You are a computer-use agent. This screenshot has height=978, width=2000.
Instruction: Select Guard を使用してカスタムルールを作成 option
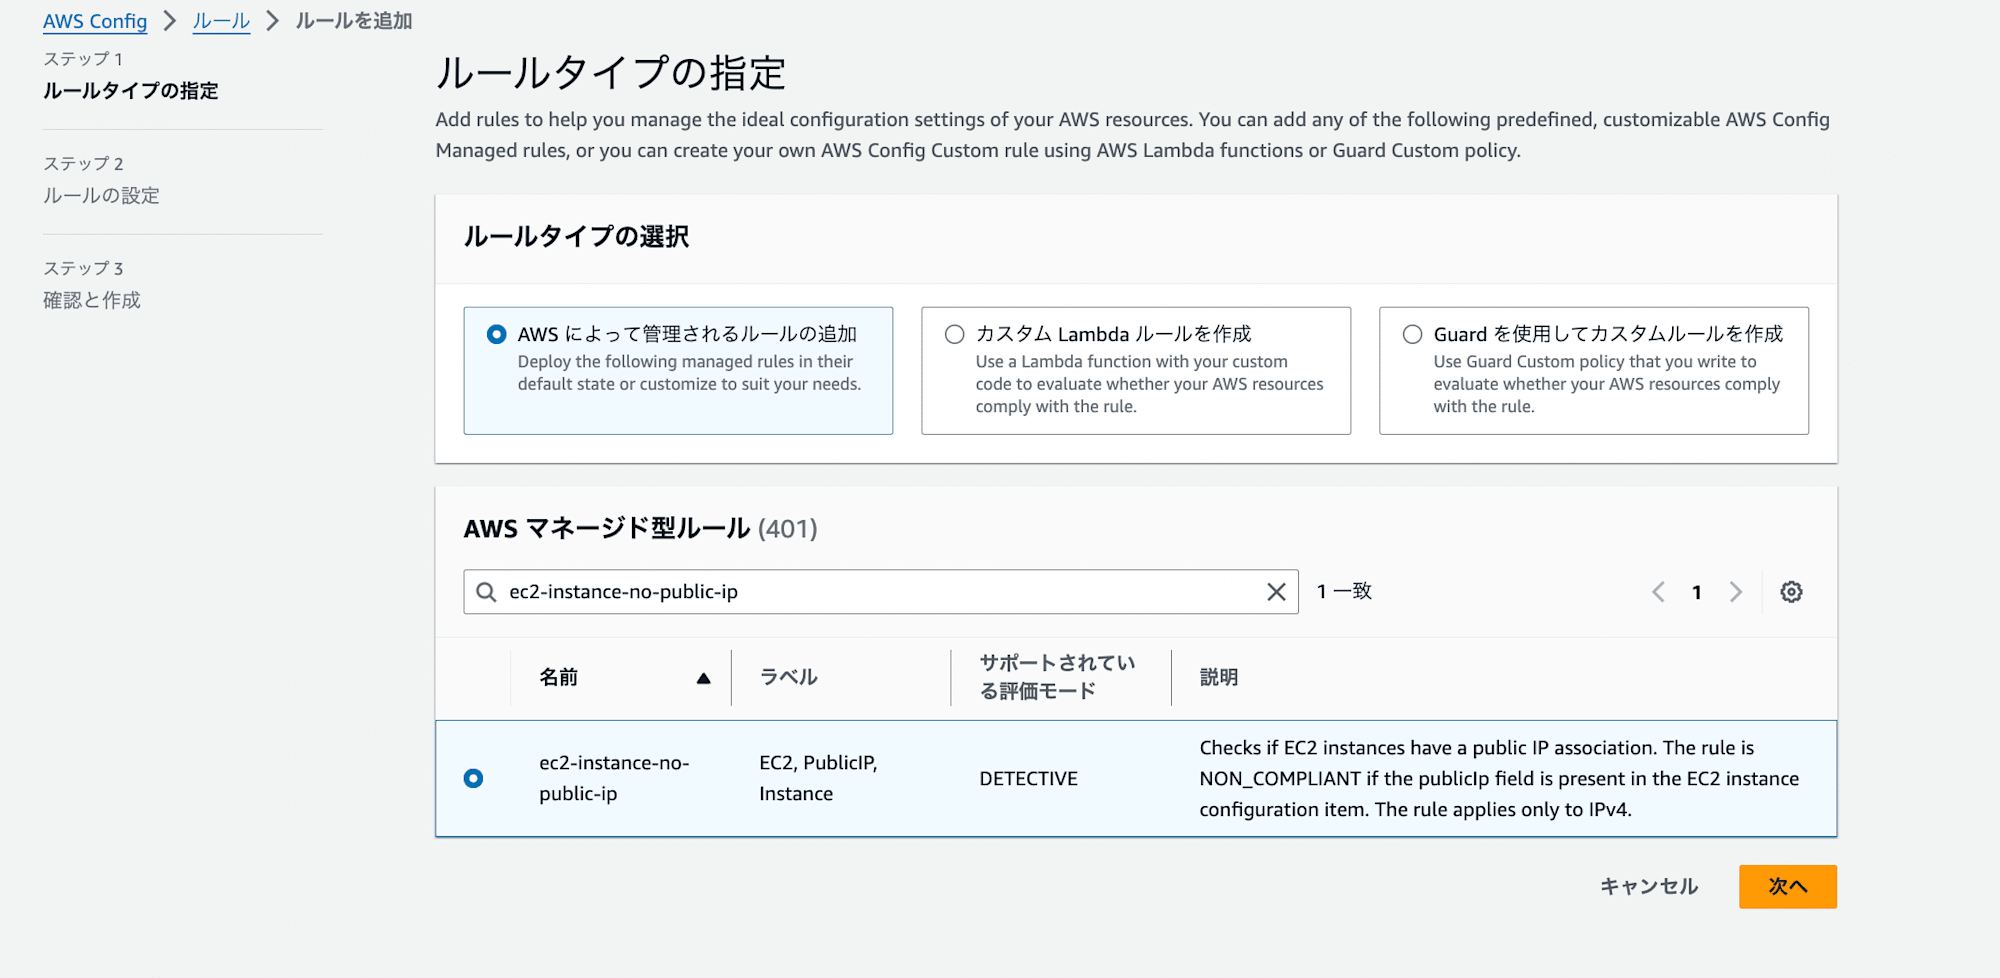click(1594, 370)
